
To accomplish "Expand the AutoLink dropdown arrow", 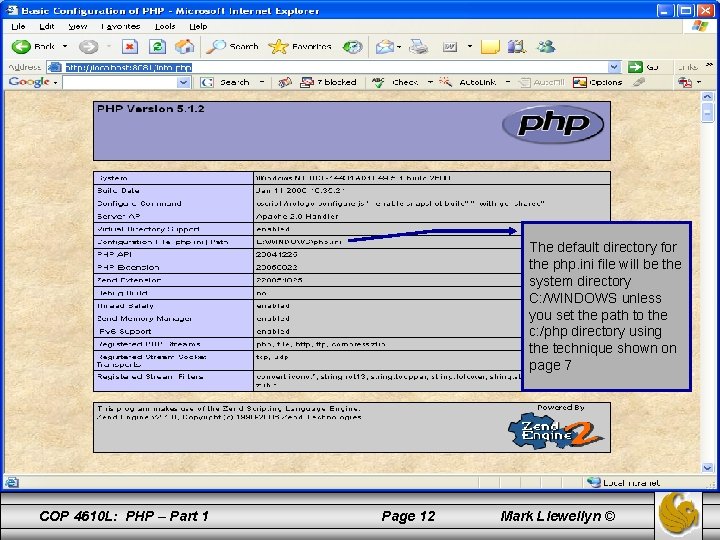I will [x=508, y=82].
